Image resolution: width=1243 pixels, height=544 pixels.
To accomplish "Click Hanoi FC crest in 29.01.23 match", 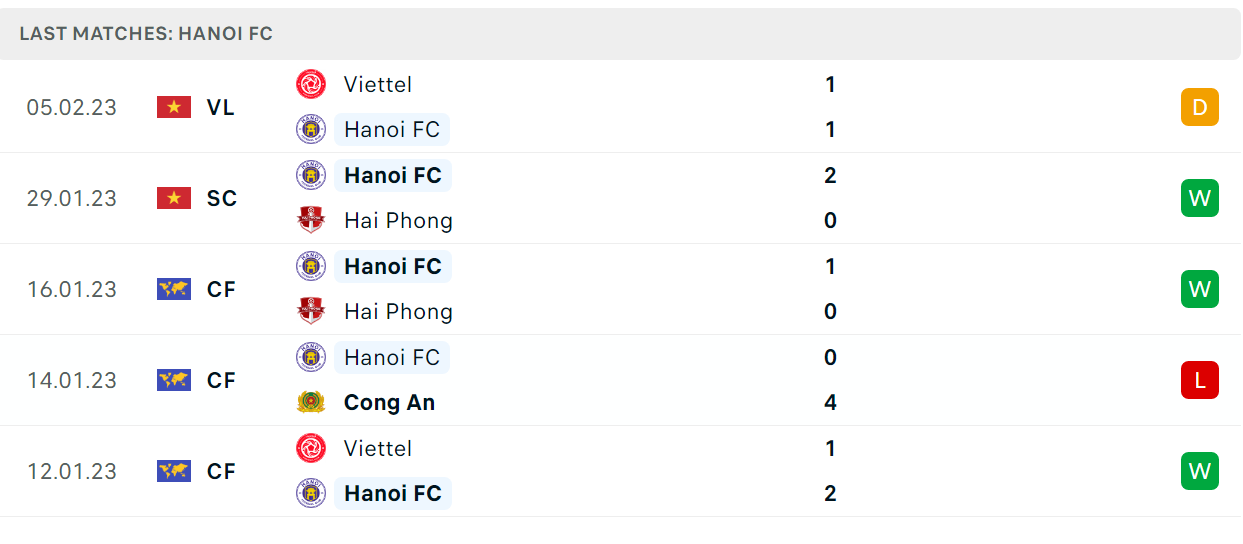I will [x=311, y=175].
